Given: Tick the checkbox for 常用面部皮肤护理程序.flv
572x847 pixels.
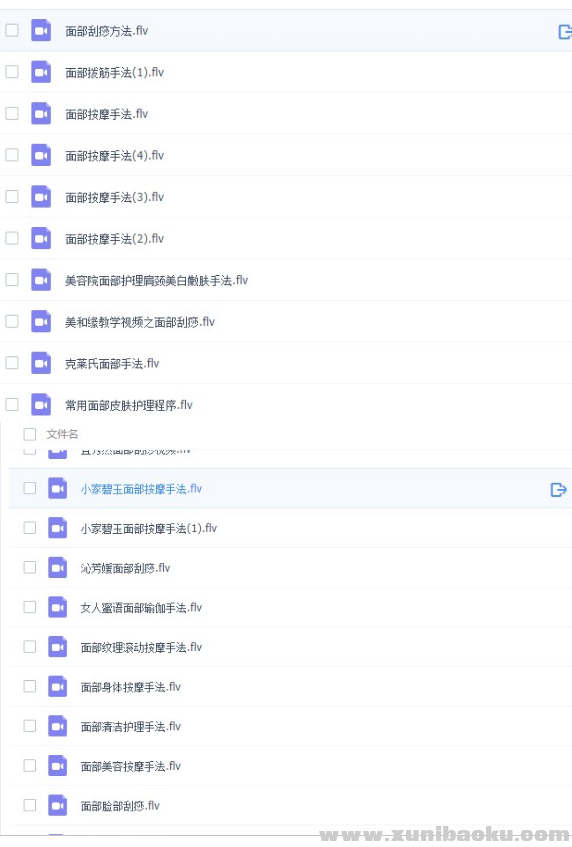Looking at the screenshot, I should click(12, 405).
